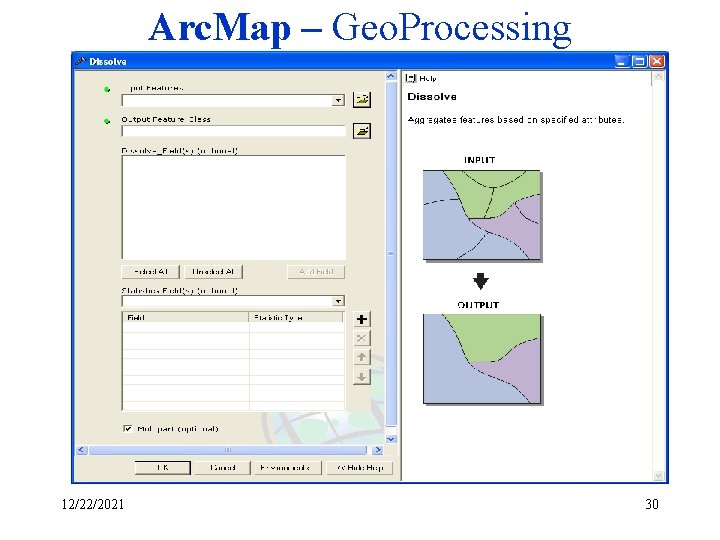Maximize the Dissolve window
This screenshot has width=720, height=540.
point(639,61)
